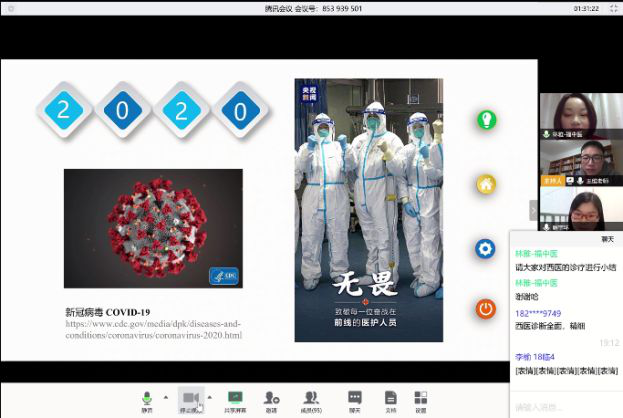Click the yellow home button on slide
The width and height of the screenshot is (623, 418).
[x=486, y=184]
